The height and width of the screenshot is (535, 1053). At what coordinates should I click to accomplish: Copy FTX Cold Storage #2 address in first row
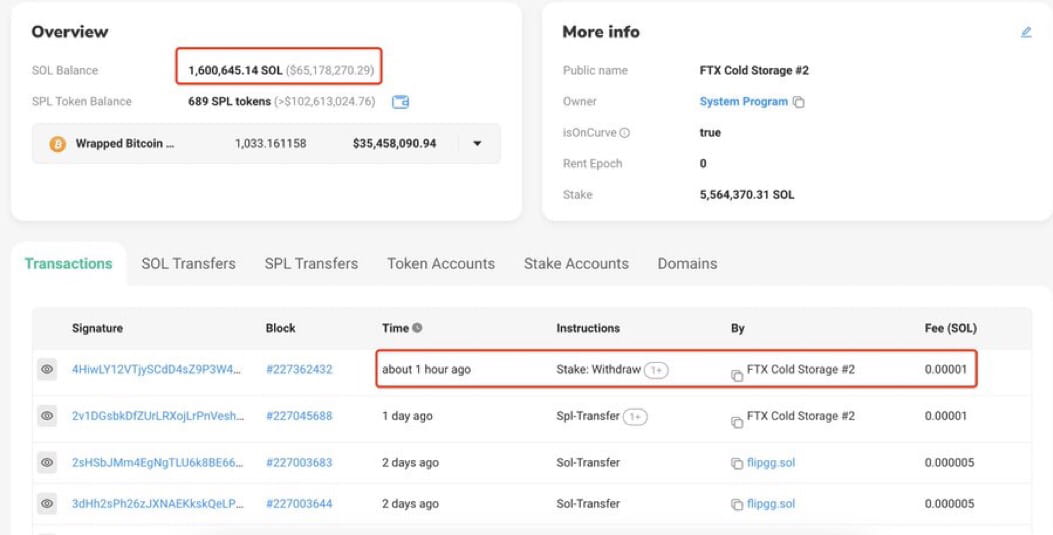coord(737,375)
